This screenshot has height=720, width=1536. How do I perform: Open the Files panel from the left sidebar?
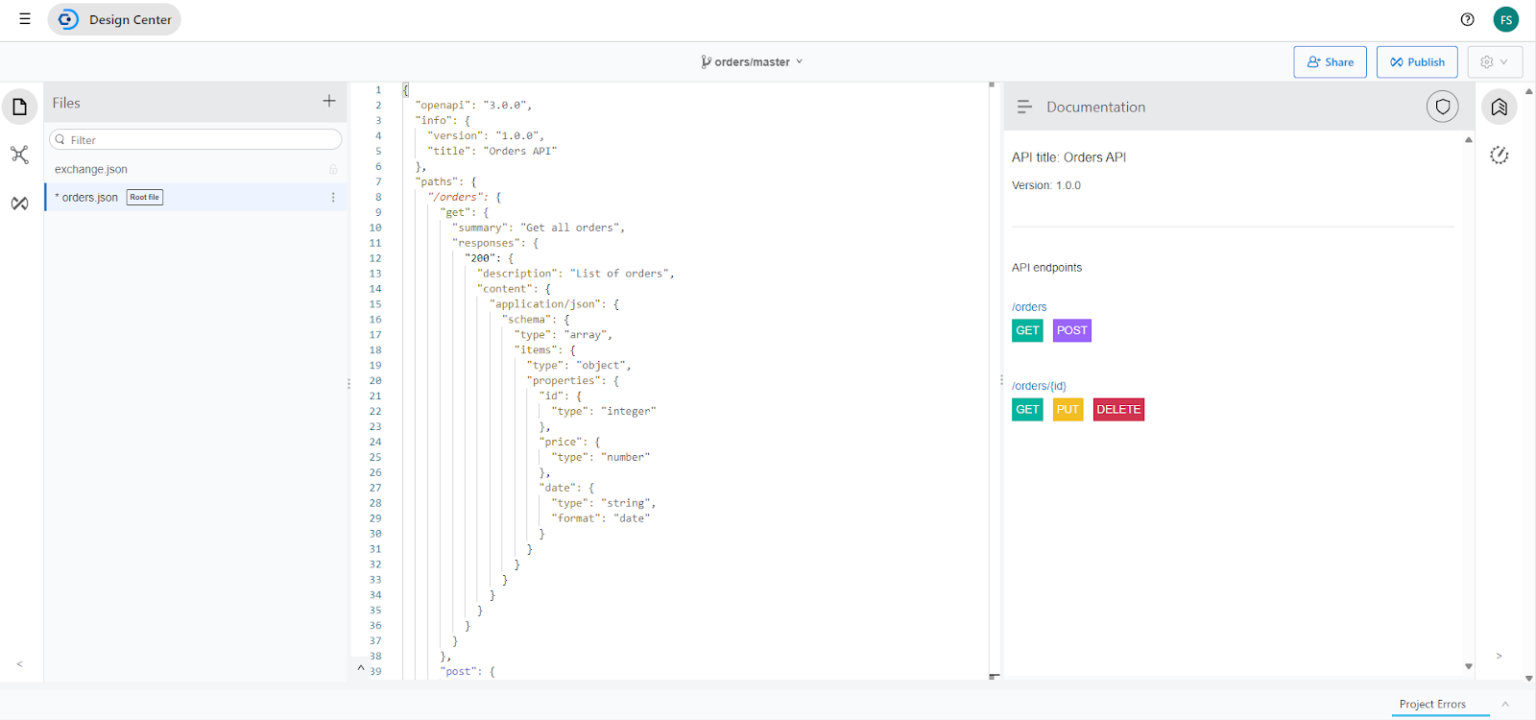pos(19,106)
